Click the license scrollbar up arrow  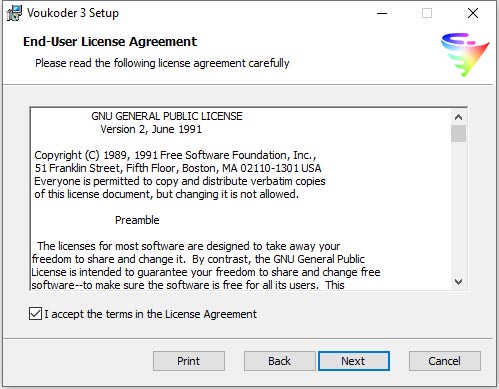[458, 117]
